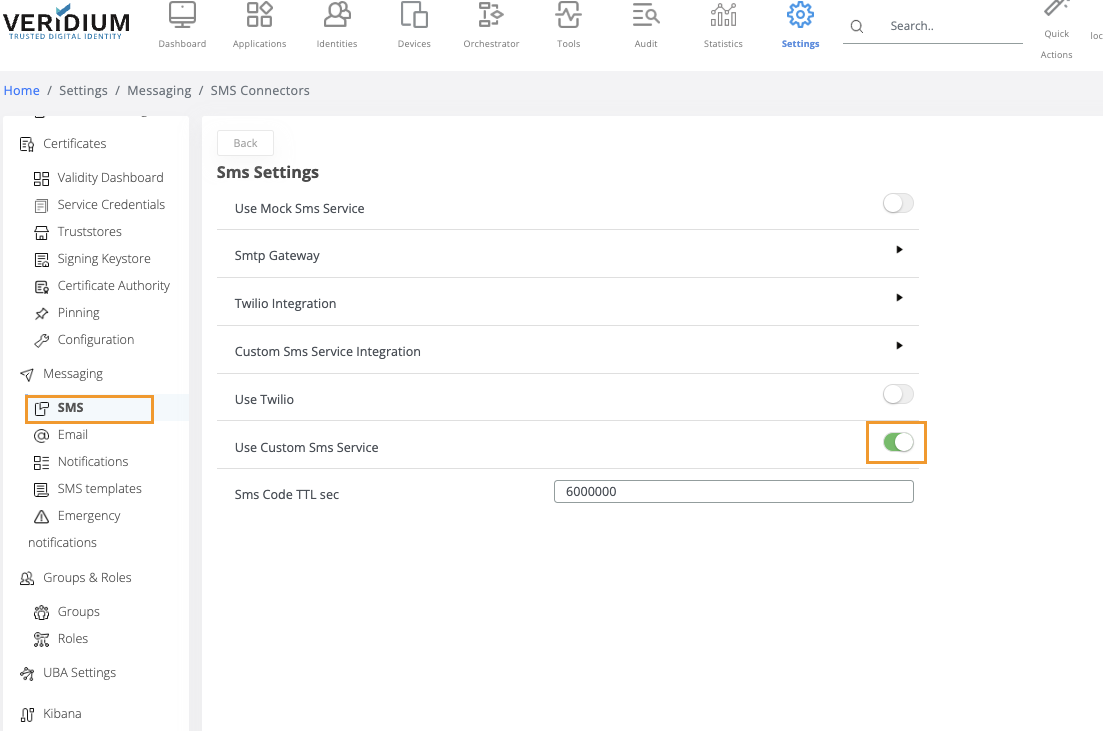Click the Sms Code TTL sec field
The height and width of the screenshot is (731, 1103).
point(733,492)
